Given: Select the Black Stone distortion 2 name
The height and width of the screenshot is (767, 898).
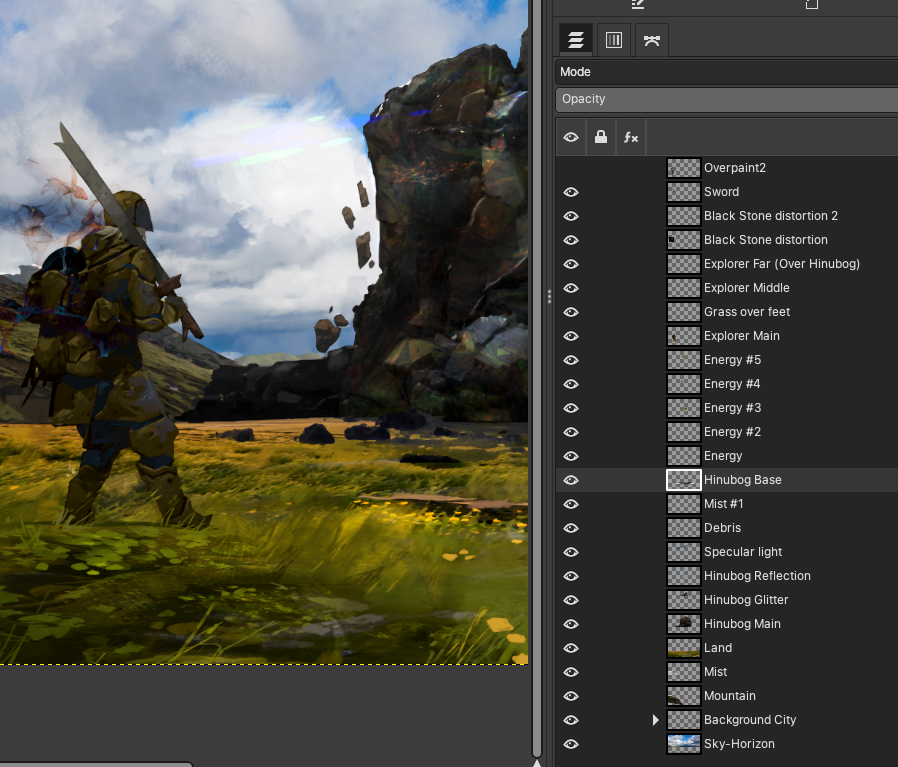Looking at the screenshot, I should [771, 216].
